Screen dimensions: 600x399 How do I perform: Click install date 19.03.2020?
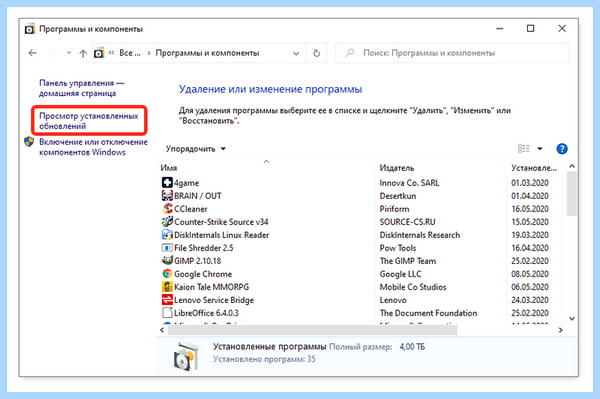point(530,235)
